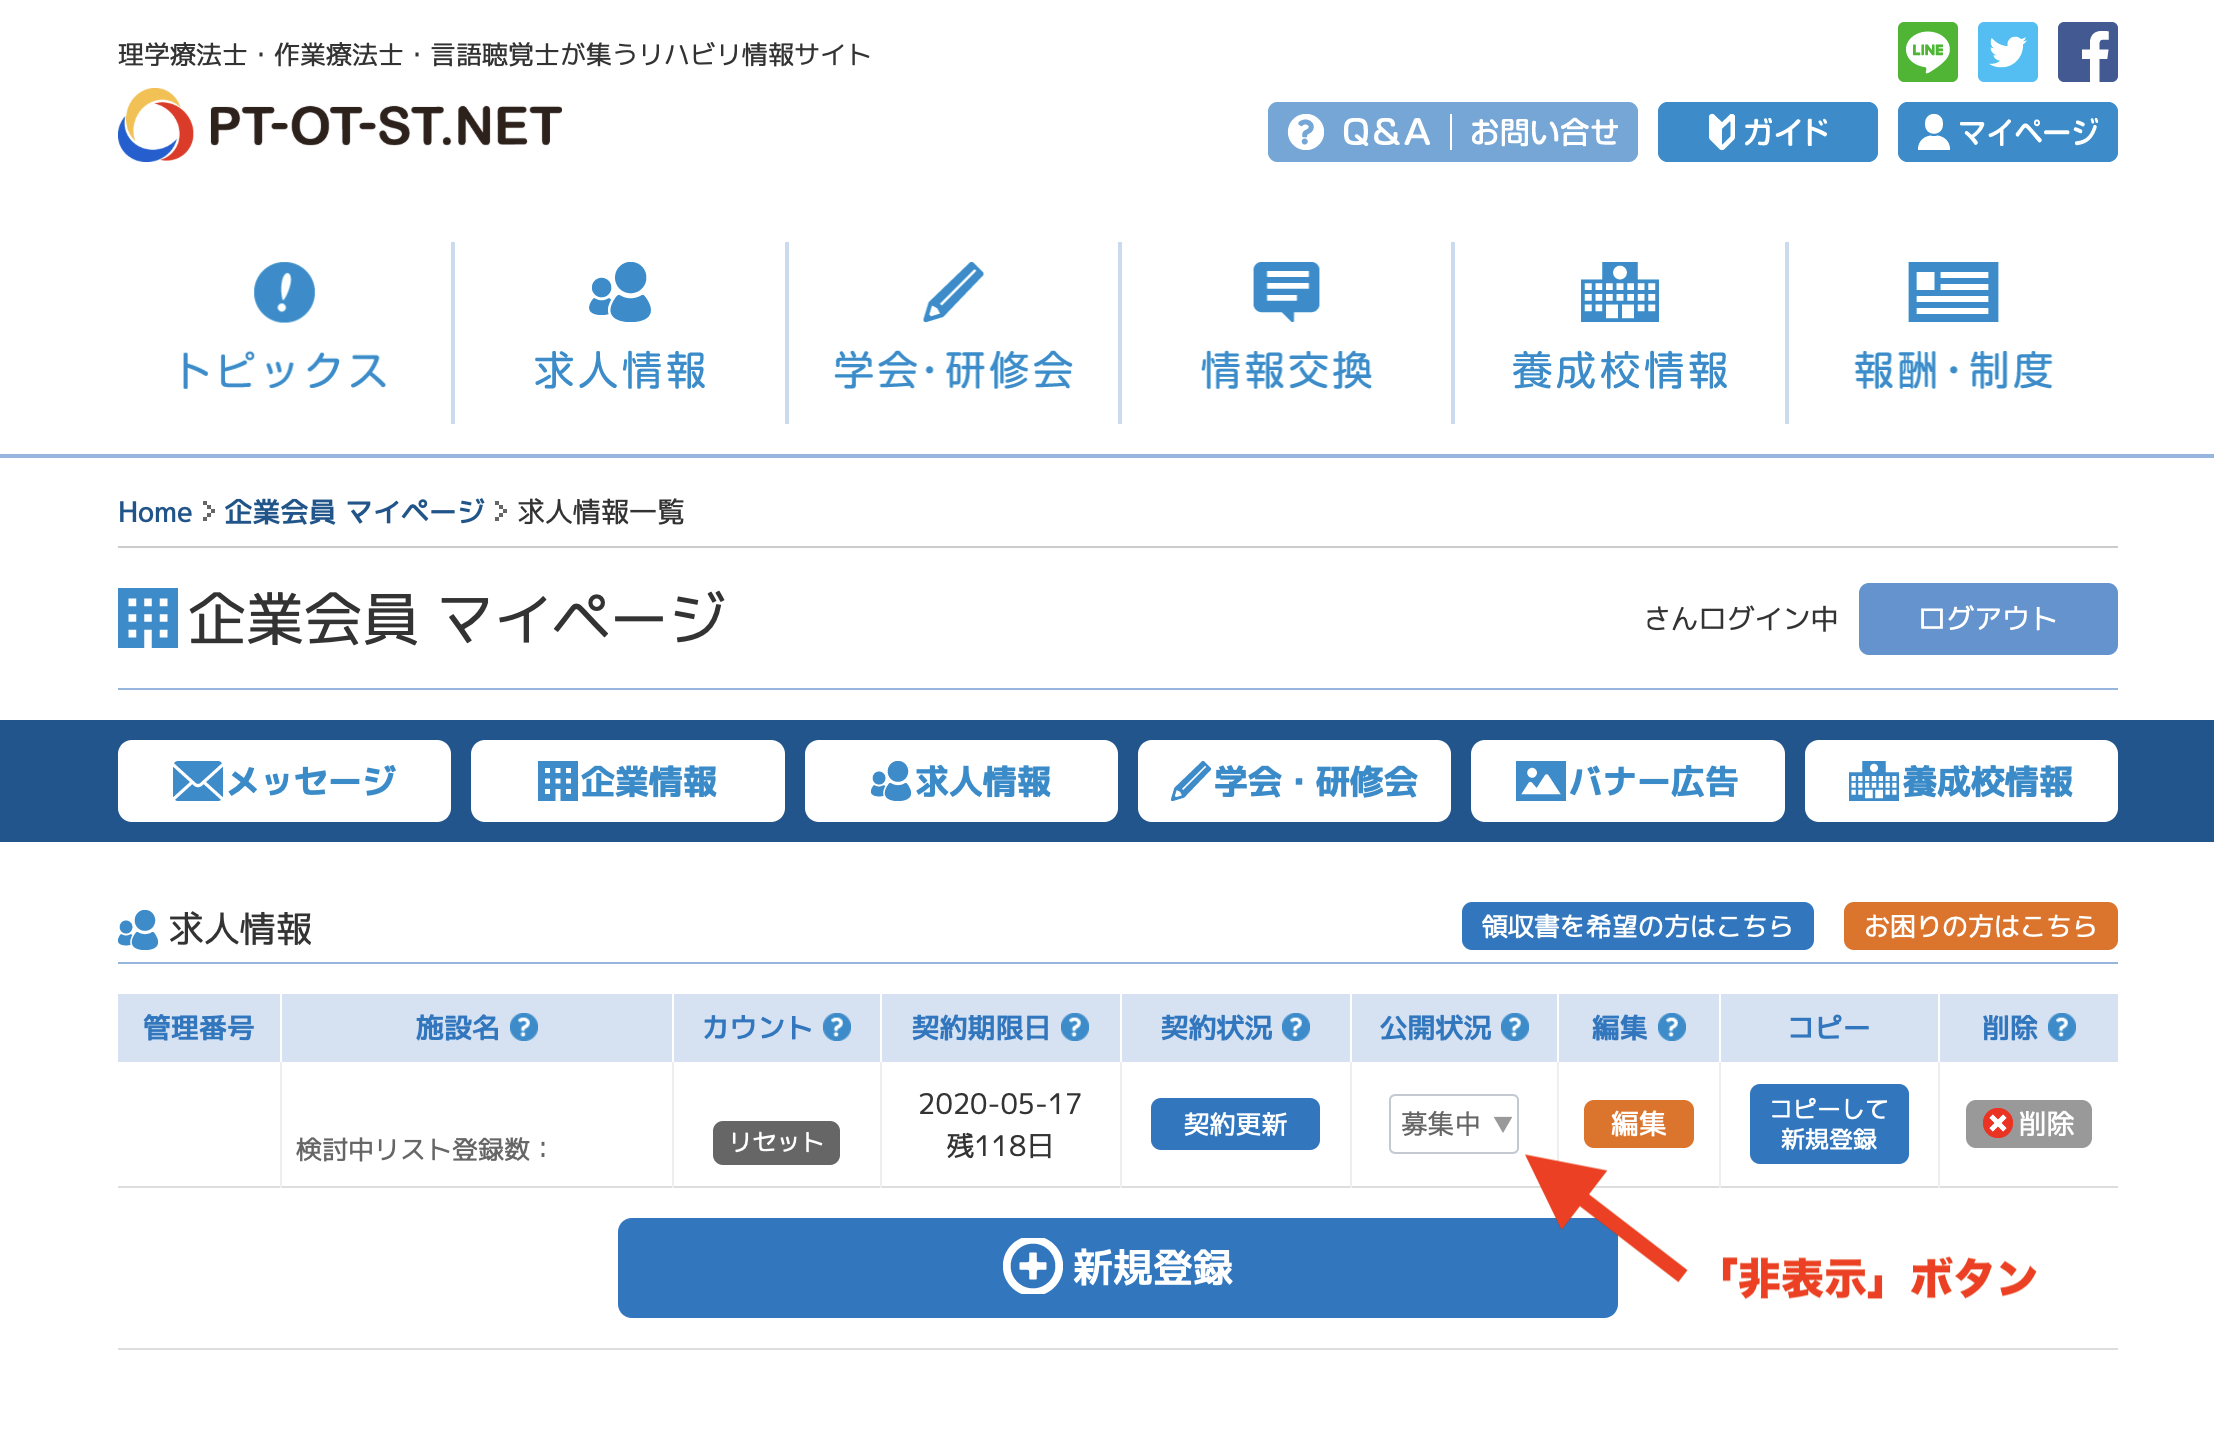Click the orange 編集 button

(x=1638, y=1124)
